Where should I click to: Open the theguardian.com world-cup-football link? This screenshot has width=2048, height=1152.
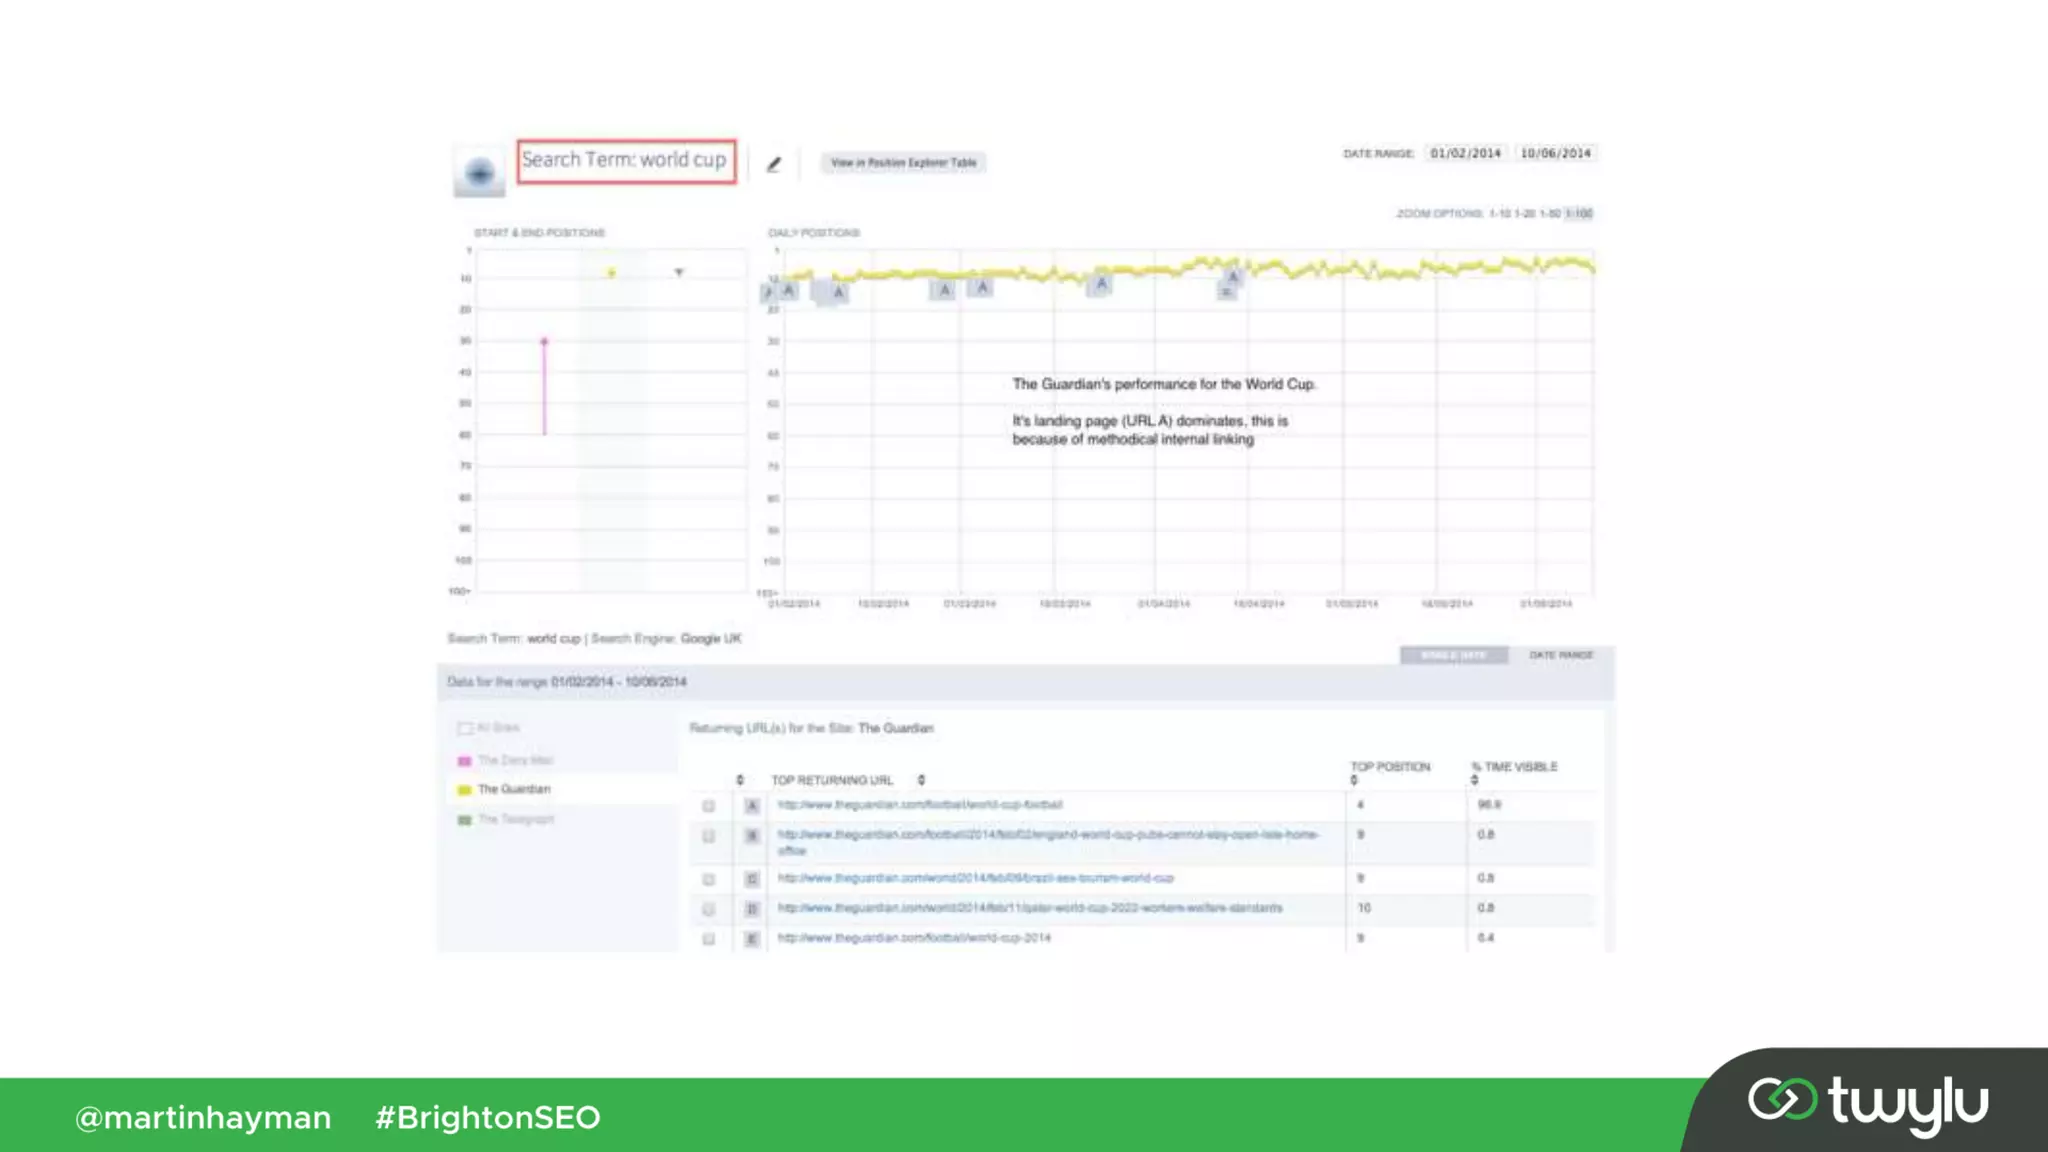pos(920,805)
